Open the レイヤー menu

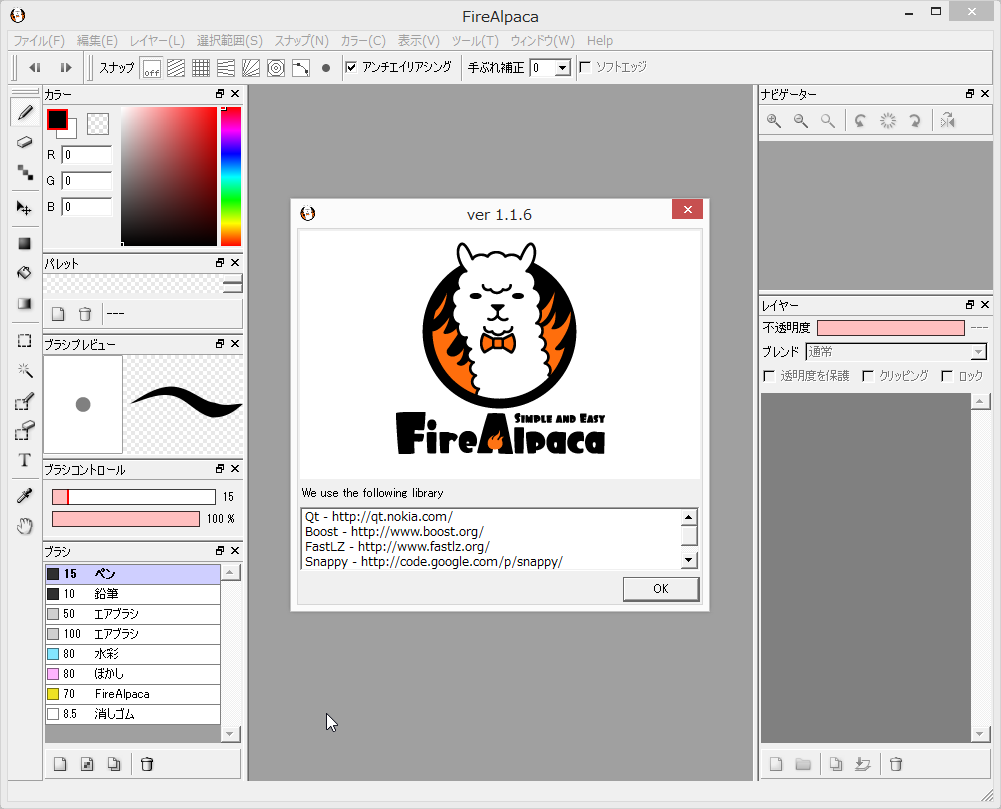(x=156, y=40)
